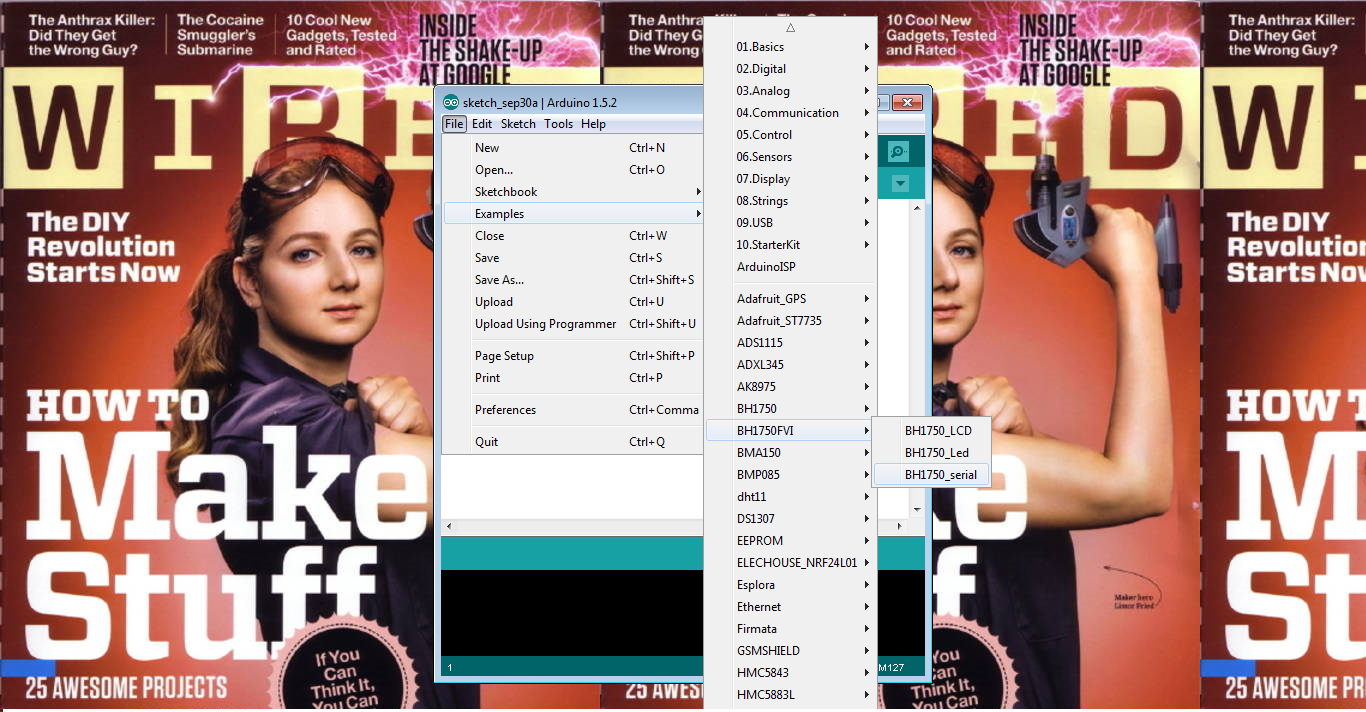Choose Open... from File menu

573,170
